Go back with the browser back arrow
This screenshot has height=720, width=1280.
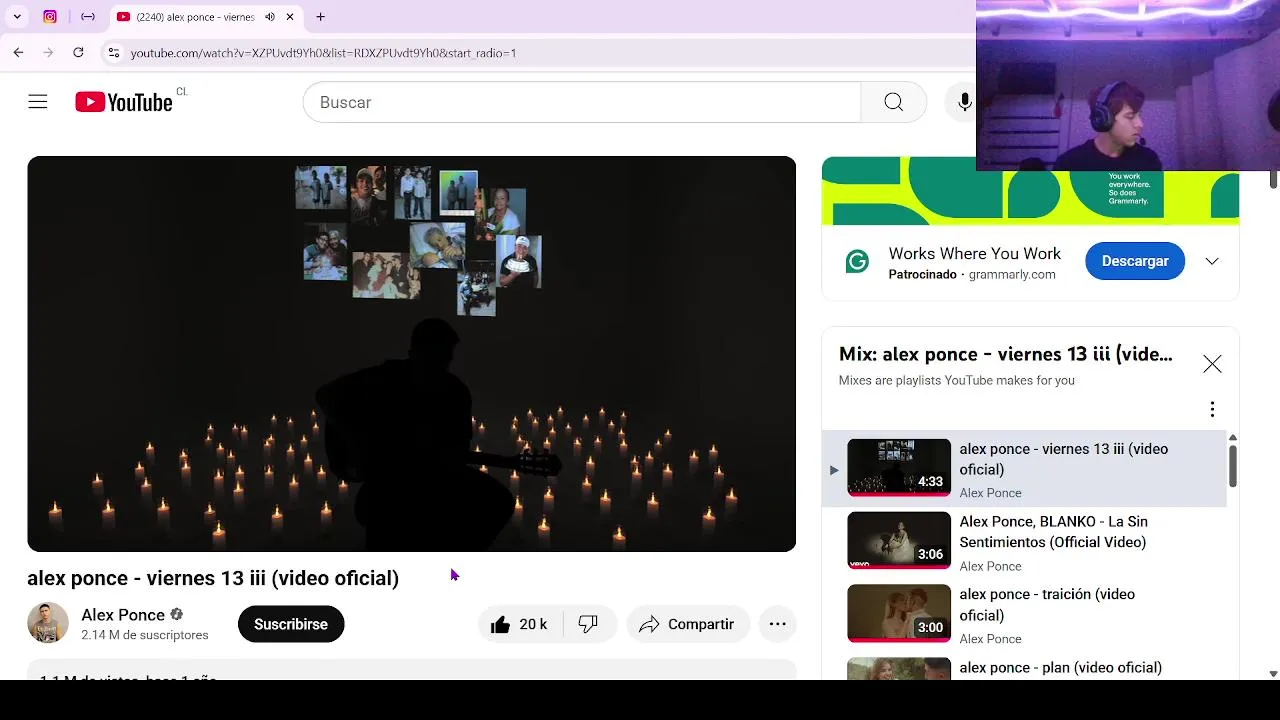[x=18, y=52]
